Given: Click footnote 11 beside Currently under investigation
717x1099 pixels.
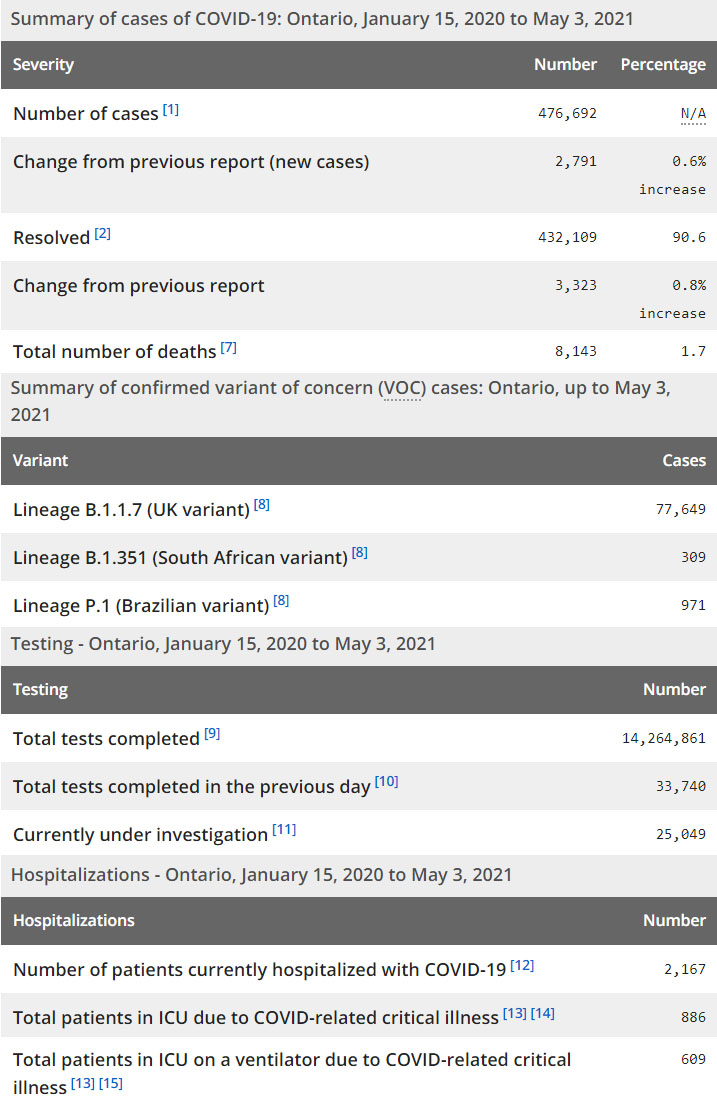Looking at the screenshot, I should tap(284, 830).
